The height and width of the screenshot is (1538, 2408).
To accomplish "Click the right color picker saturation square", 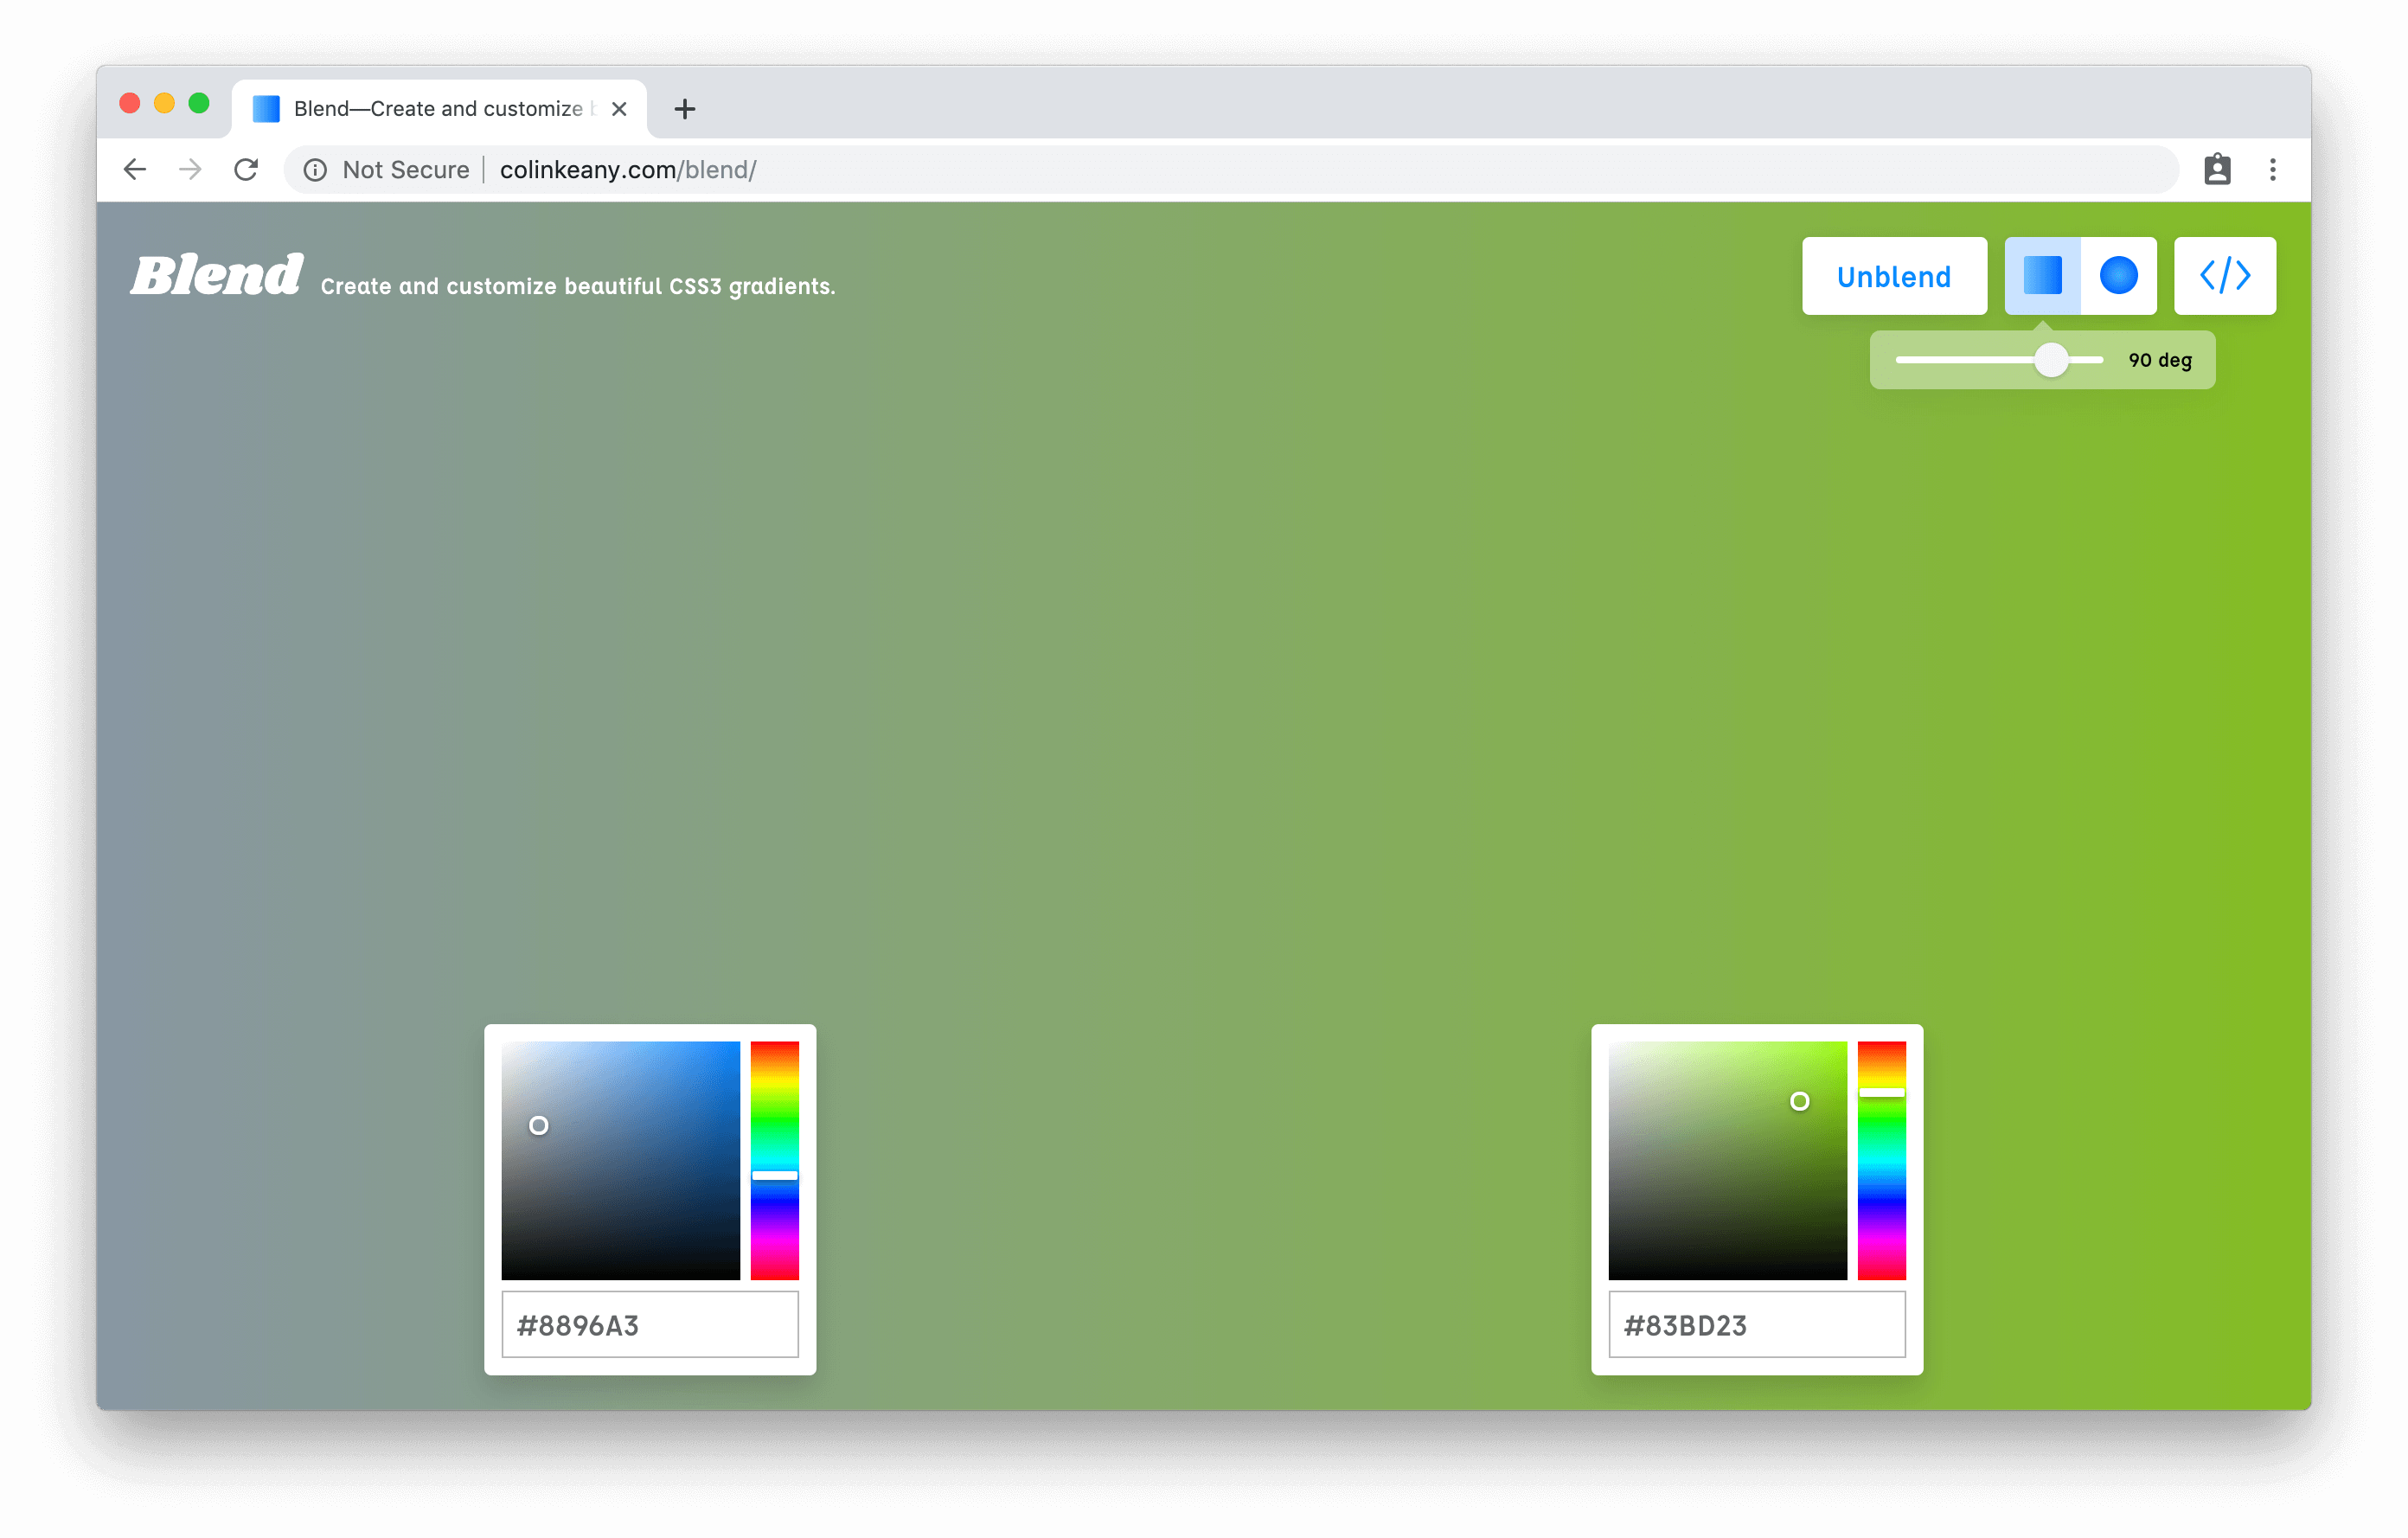I will pyautogui.click(x=1727, y=1160).
